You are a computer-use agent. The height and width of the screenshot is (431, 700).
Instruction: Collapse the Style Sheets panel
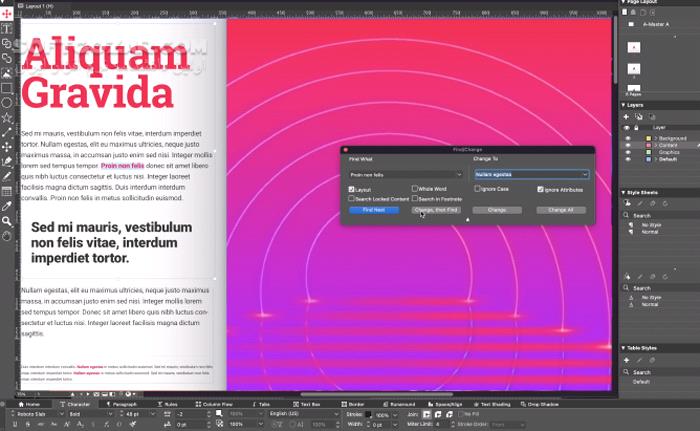[x=624, y=192]
